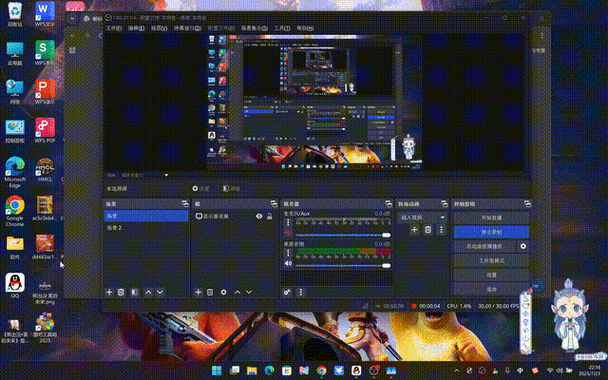The image size is (608, 380).
Task: Adjust the desktop audio volume slider
Action: pyautogui.click(x=343, y=265)
